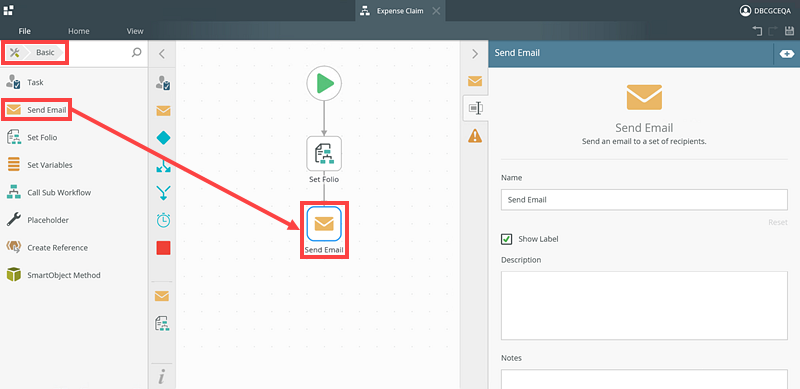This screenshot has height=389, width=800.
Task: Open the File menu
Action: point(24,31)
